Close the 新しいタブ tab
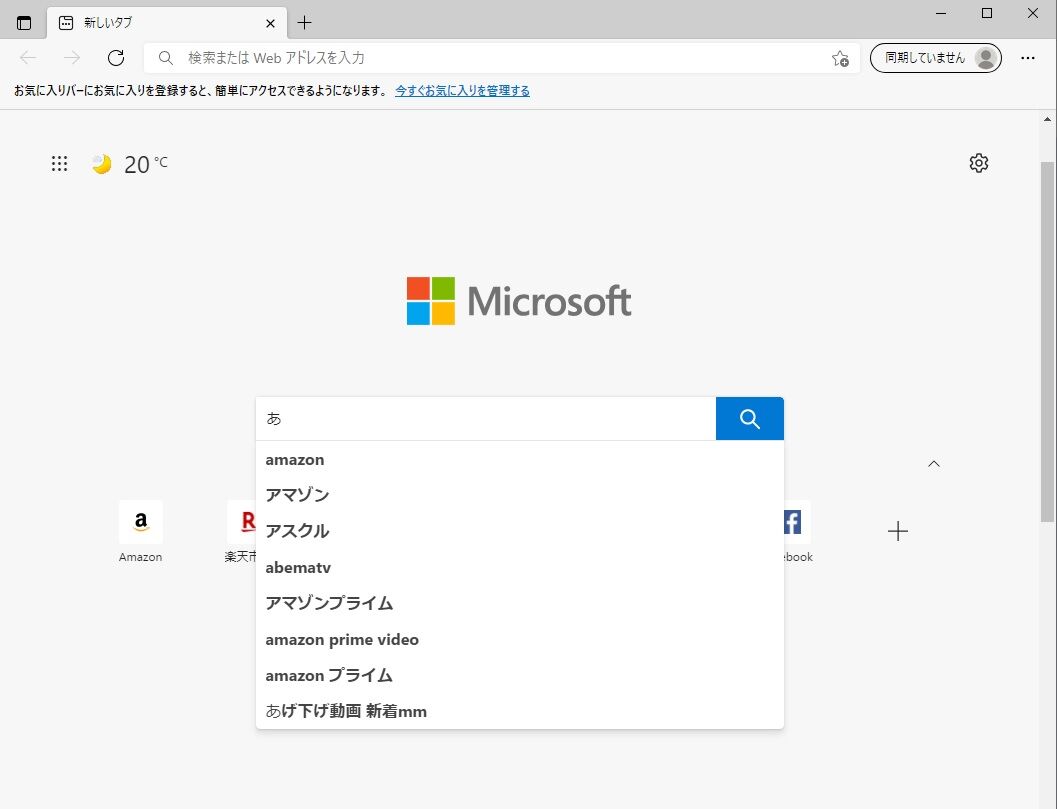Screen dimensions: 1057x809 click(270, 24)
